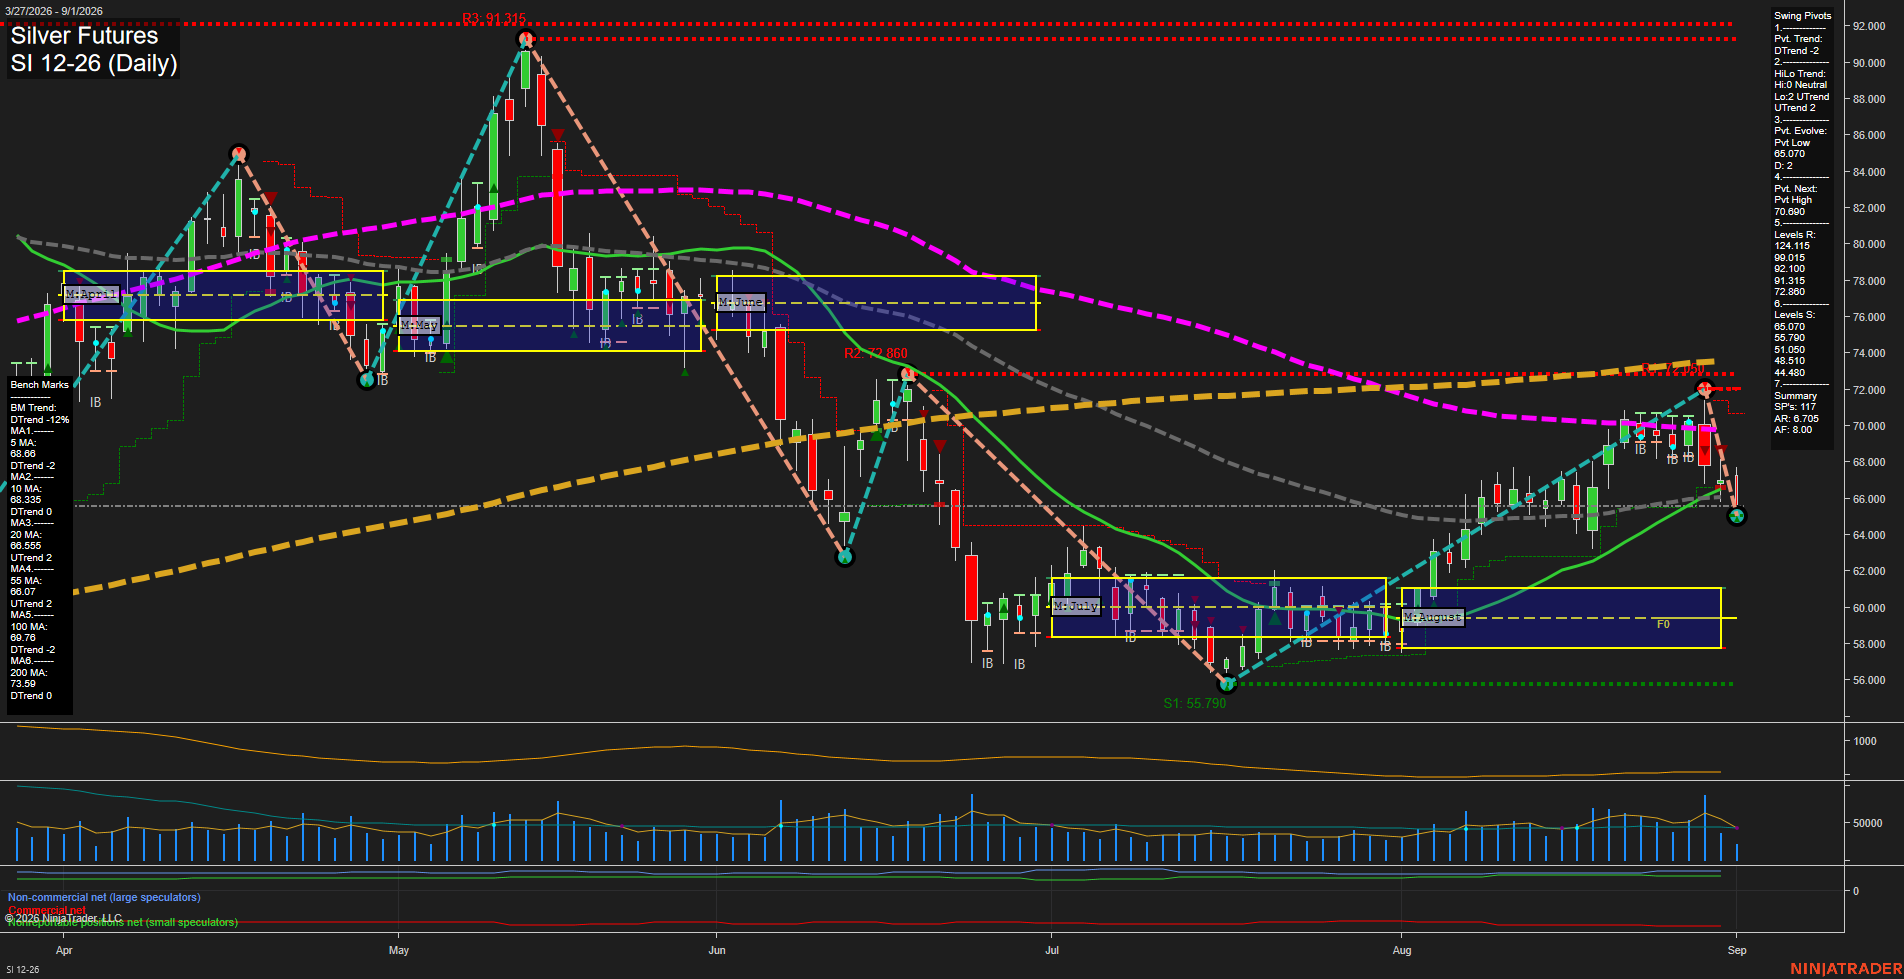1904x979 pixels.
Task: Click the Bench Marks panel header
Action: pos(40,385)
